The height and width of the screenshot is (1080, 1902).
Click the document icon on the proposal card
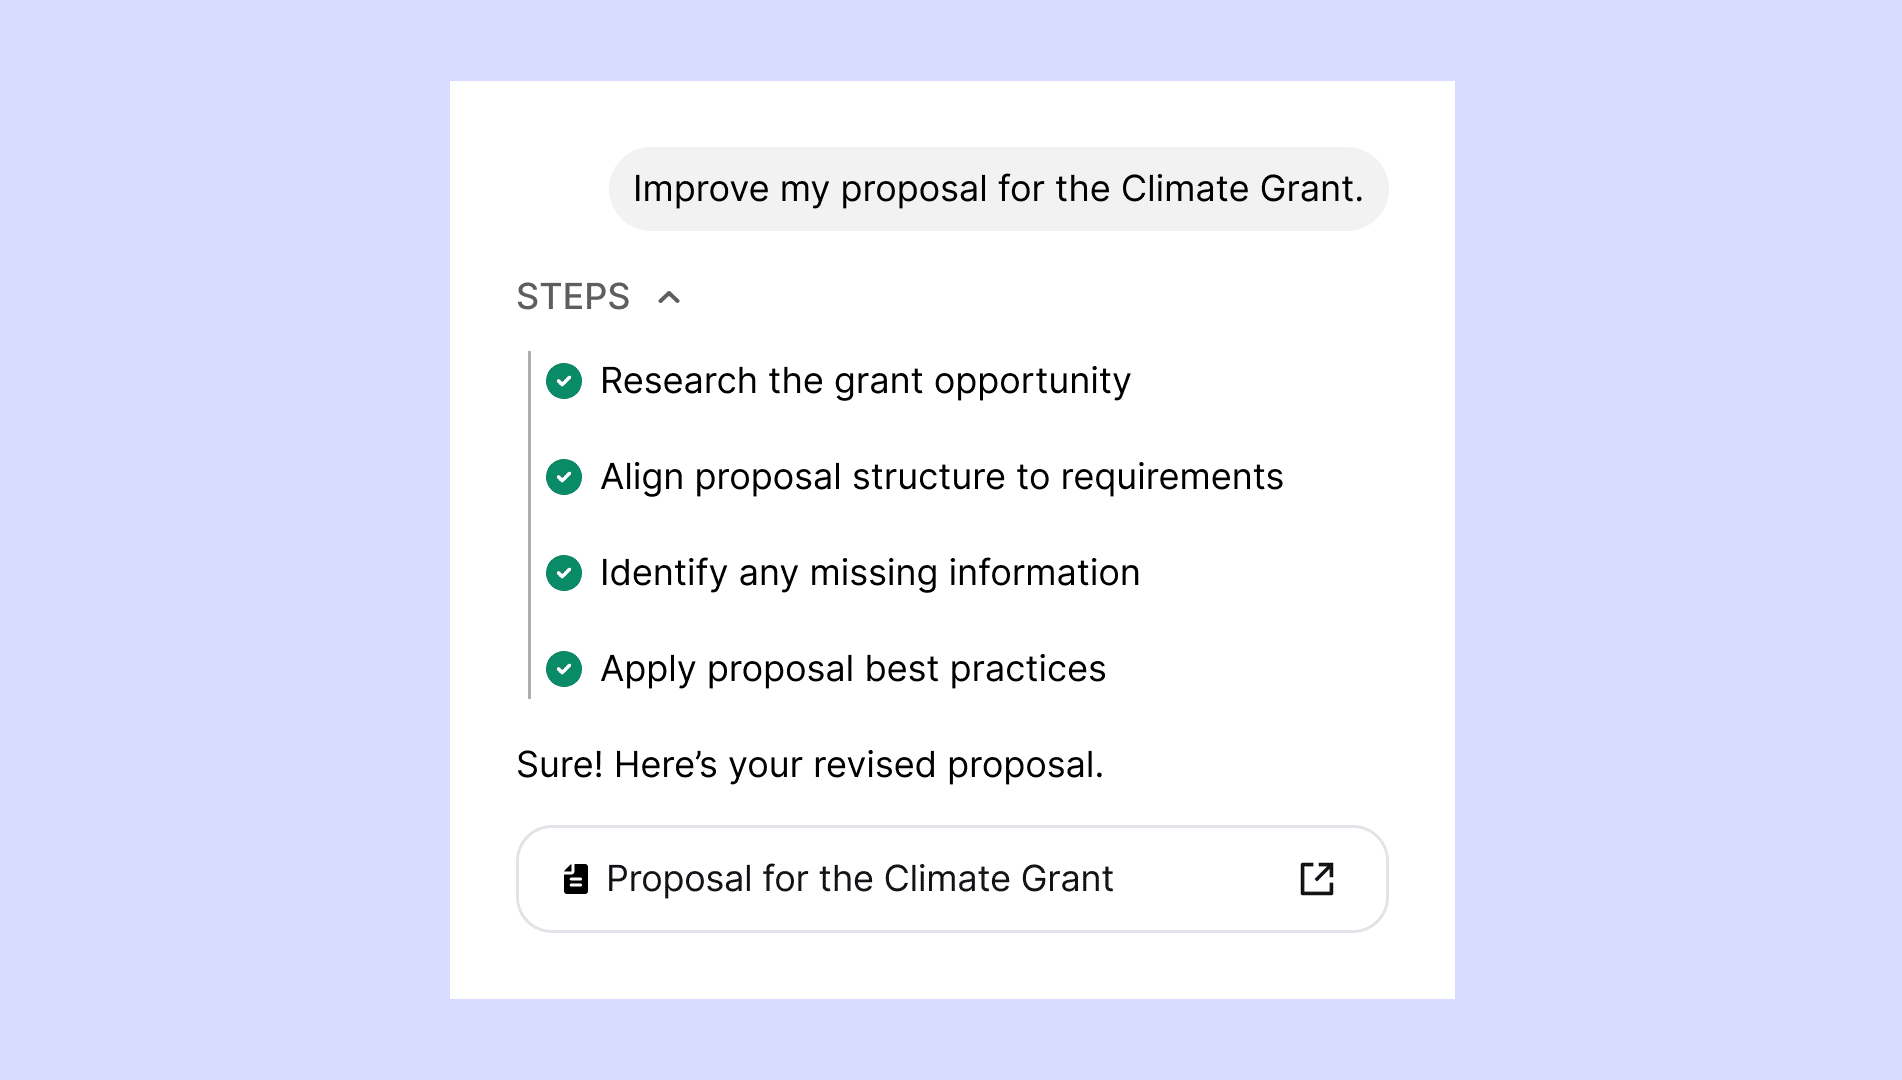click(x=575, y=878)
